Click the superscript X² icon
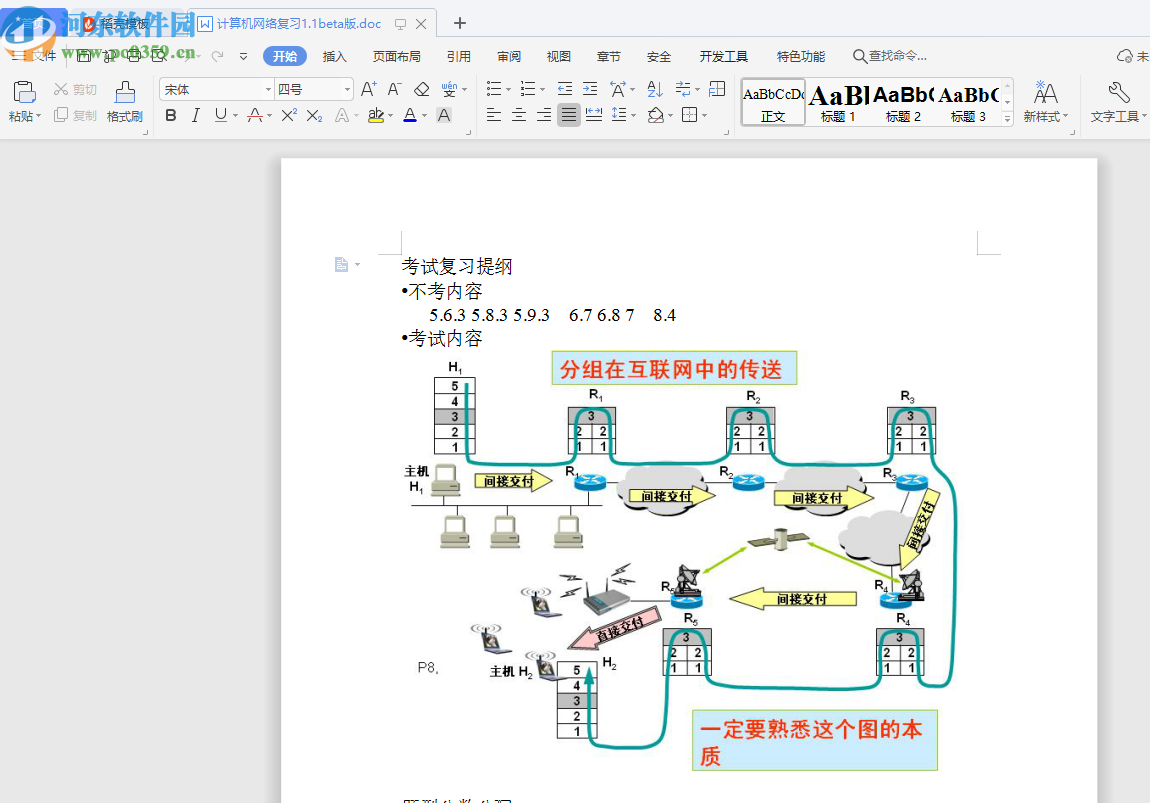This screenshot has width=1150, height=803. pos(288,115)
